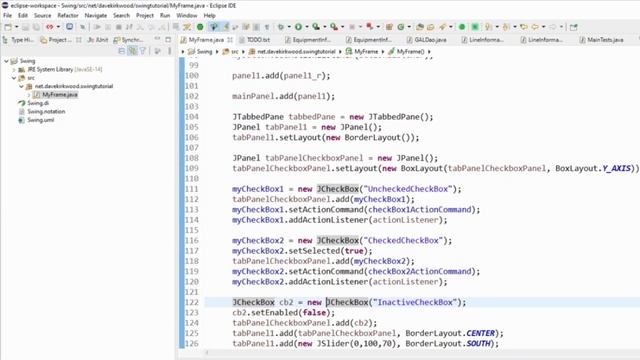This screenshot has height=360, width=640.
Task: Click the Search flashlight toolbar icon
Action: pyautogui.click(x=442, y=27)
